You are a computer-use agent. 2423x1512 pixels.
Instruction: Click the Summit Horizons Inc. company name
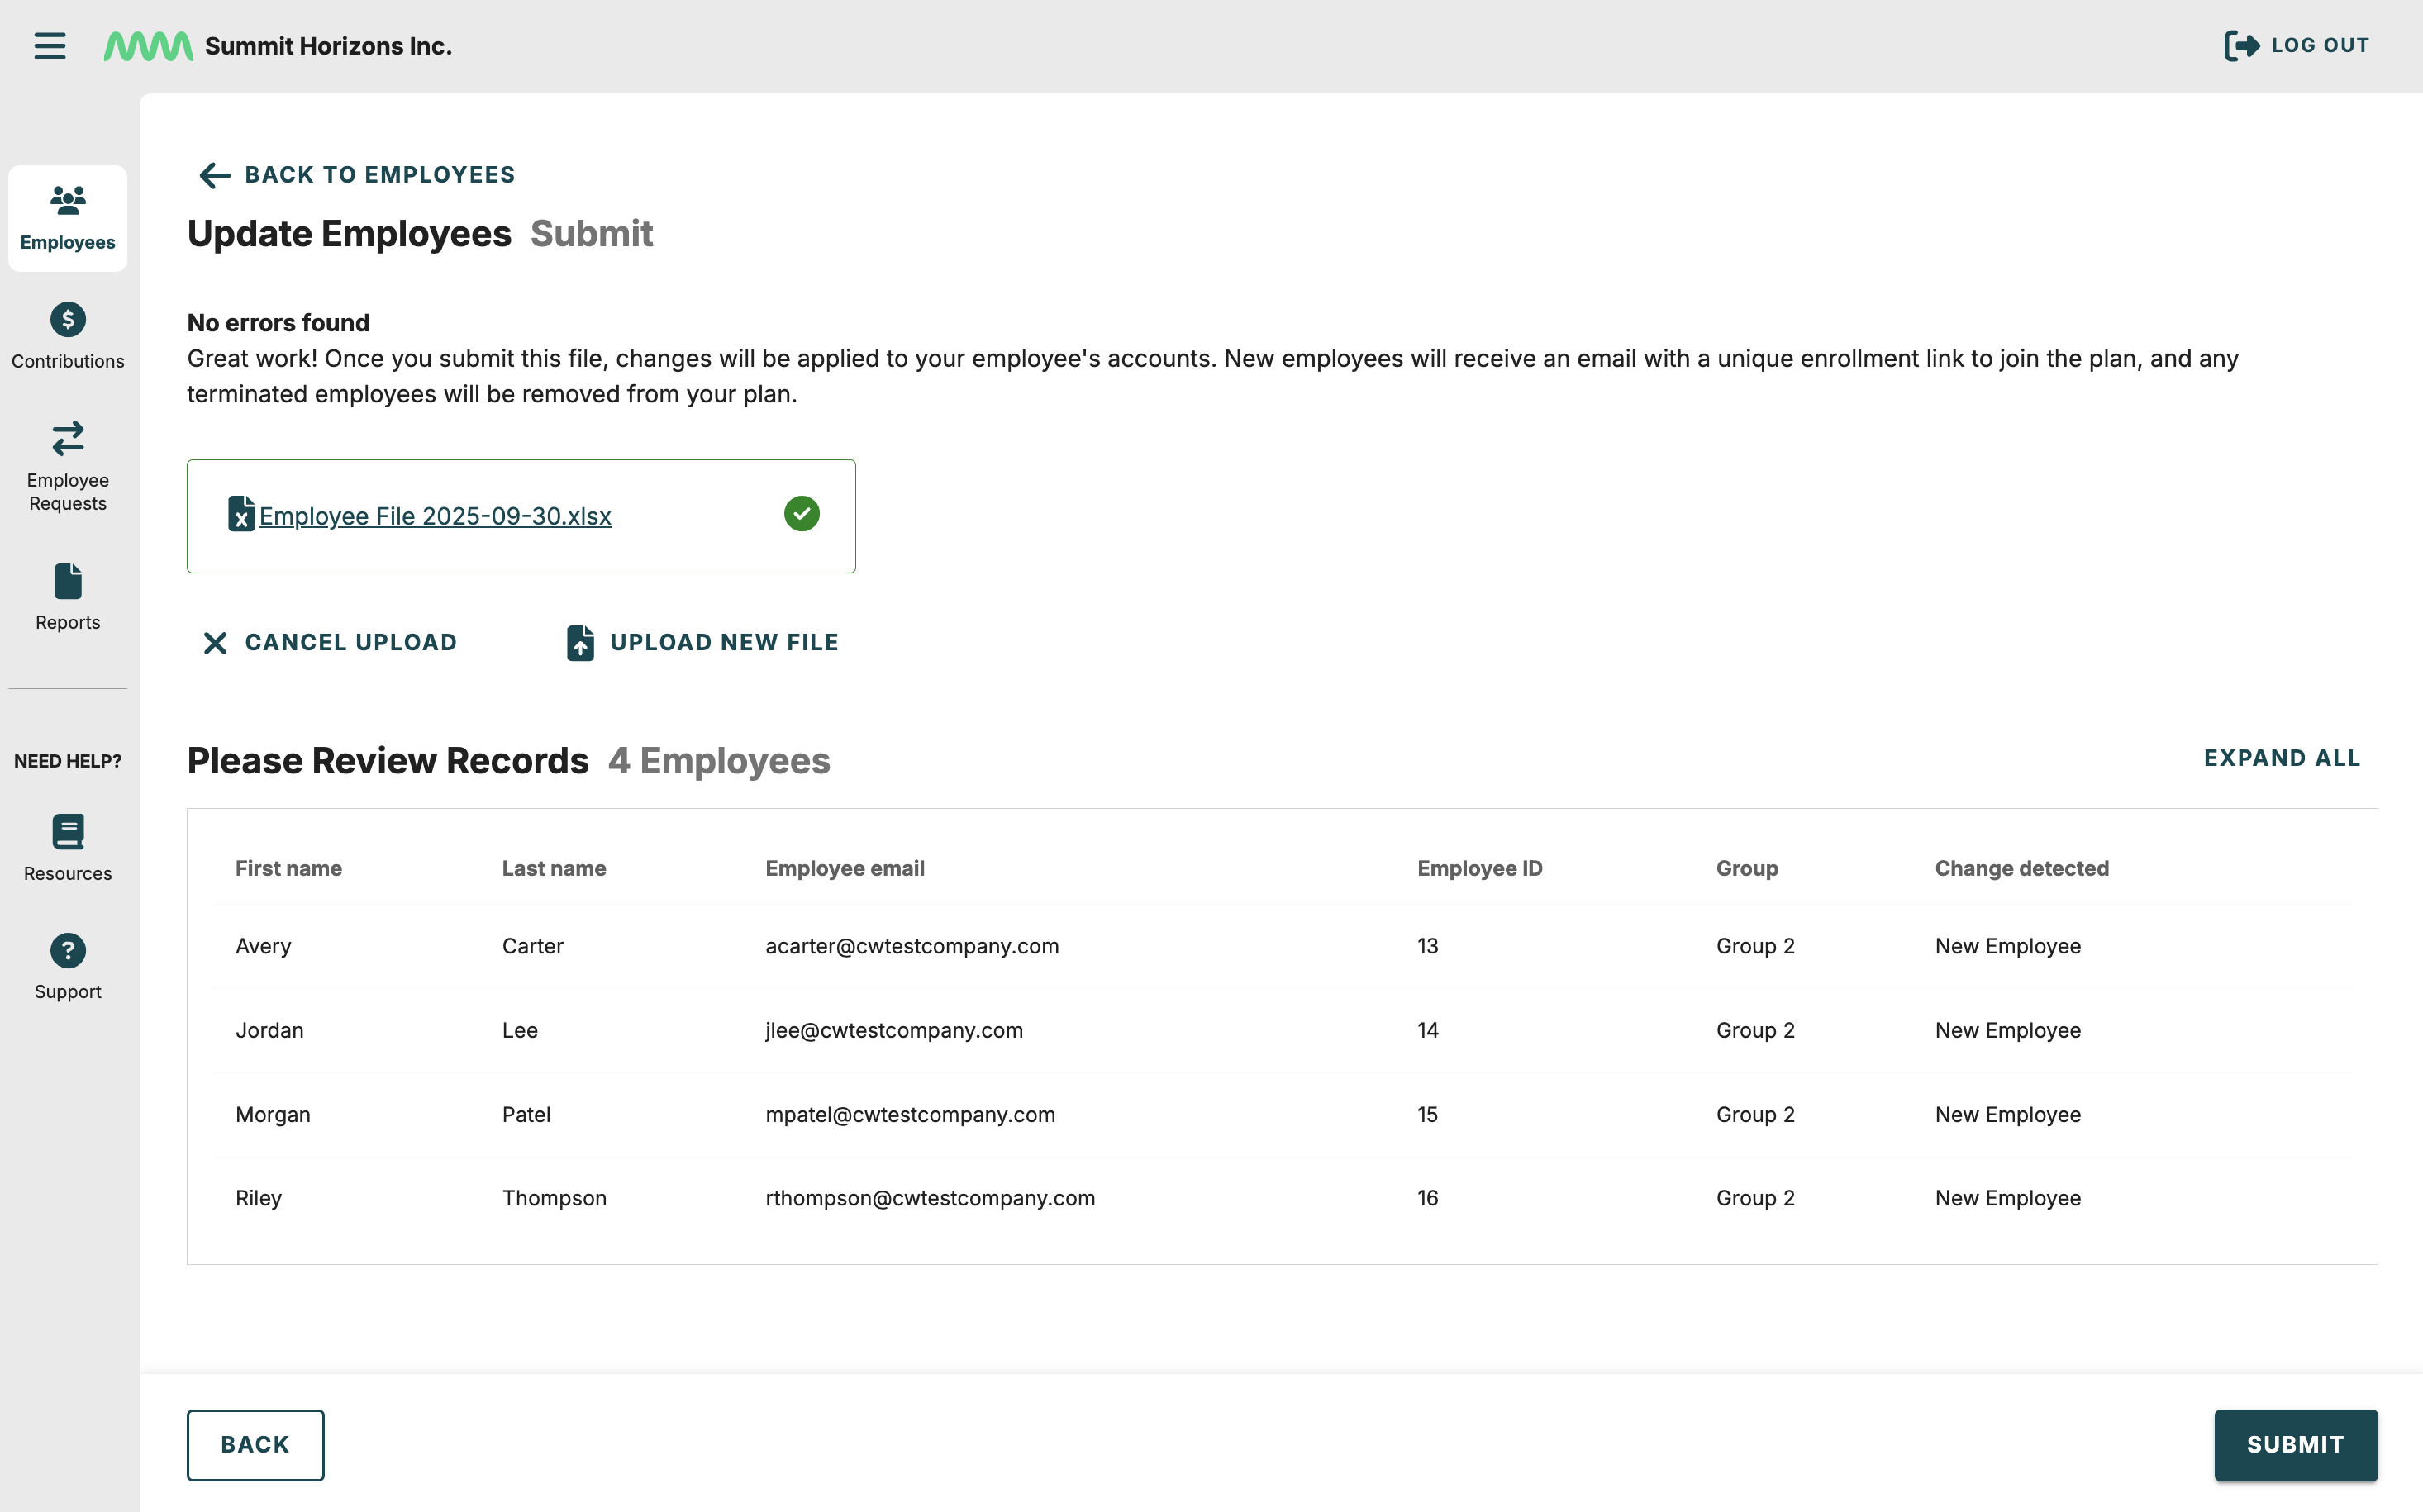(x=328, y=46)
